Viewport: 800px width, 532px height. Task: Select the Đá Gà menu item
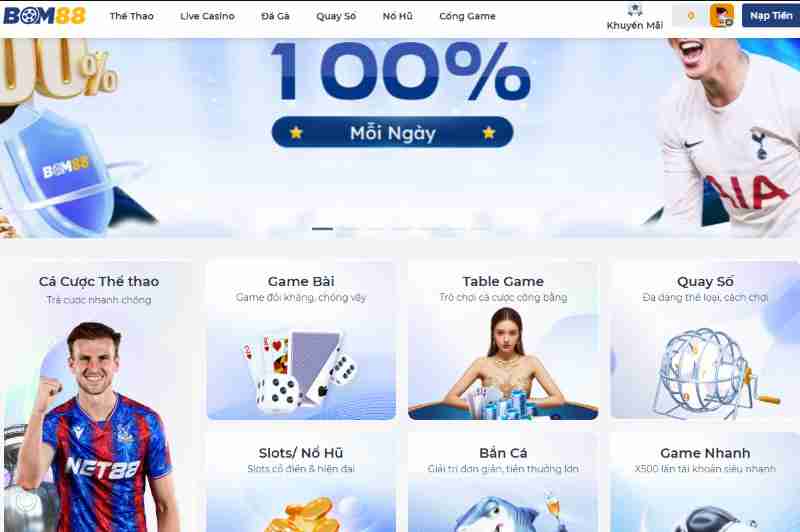(x=276, y=16)
